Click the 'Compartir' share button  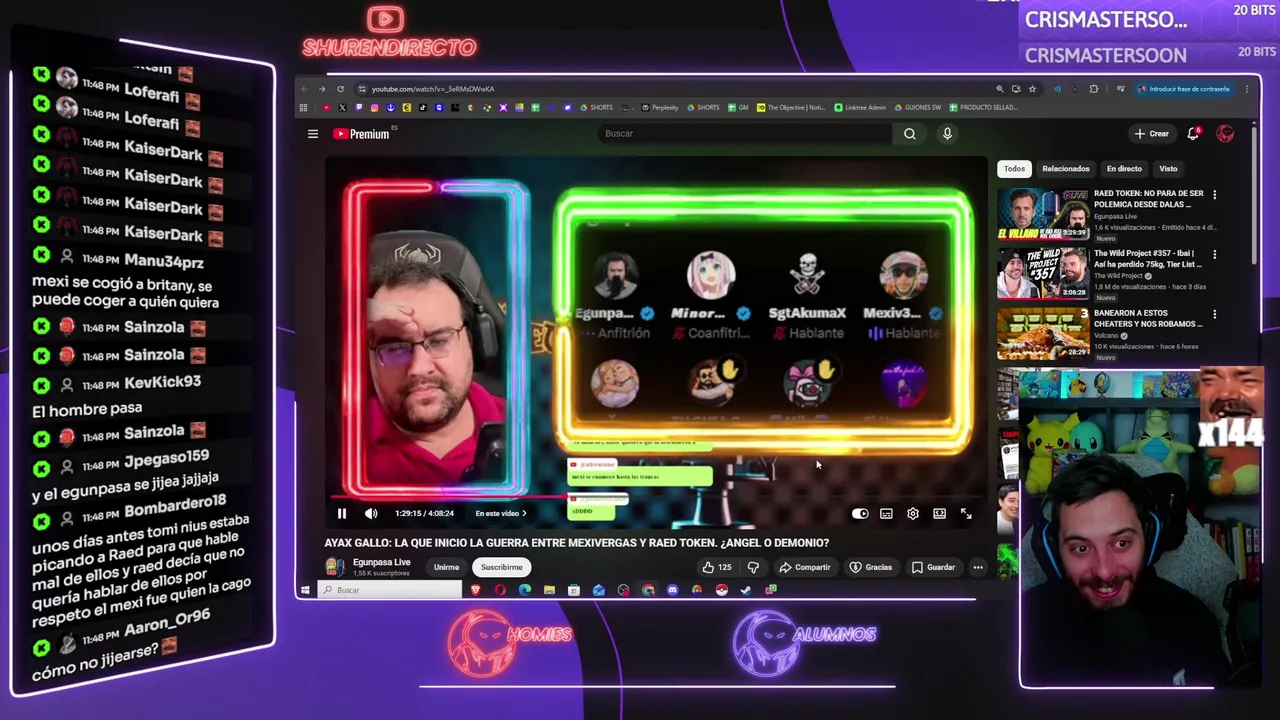[x=805, y=567]
